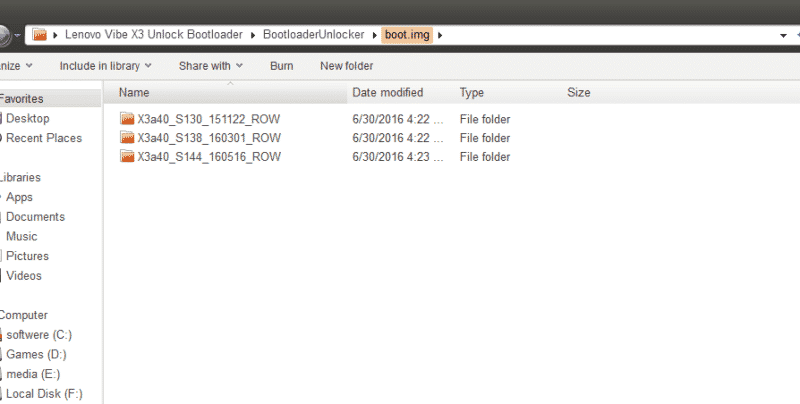Open Games (D:) drive
The image size is (800, 404).
pyautogui.click(x=36, y=354)
